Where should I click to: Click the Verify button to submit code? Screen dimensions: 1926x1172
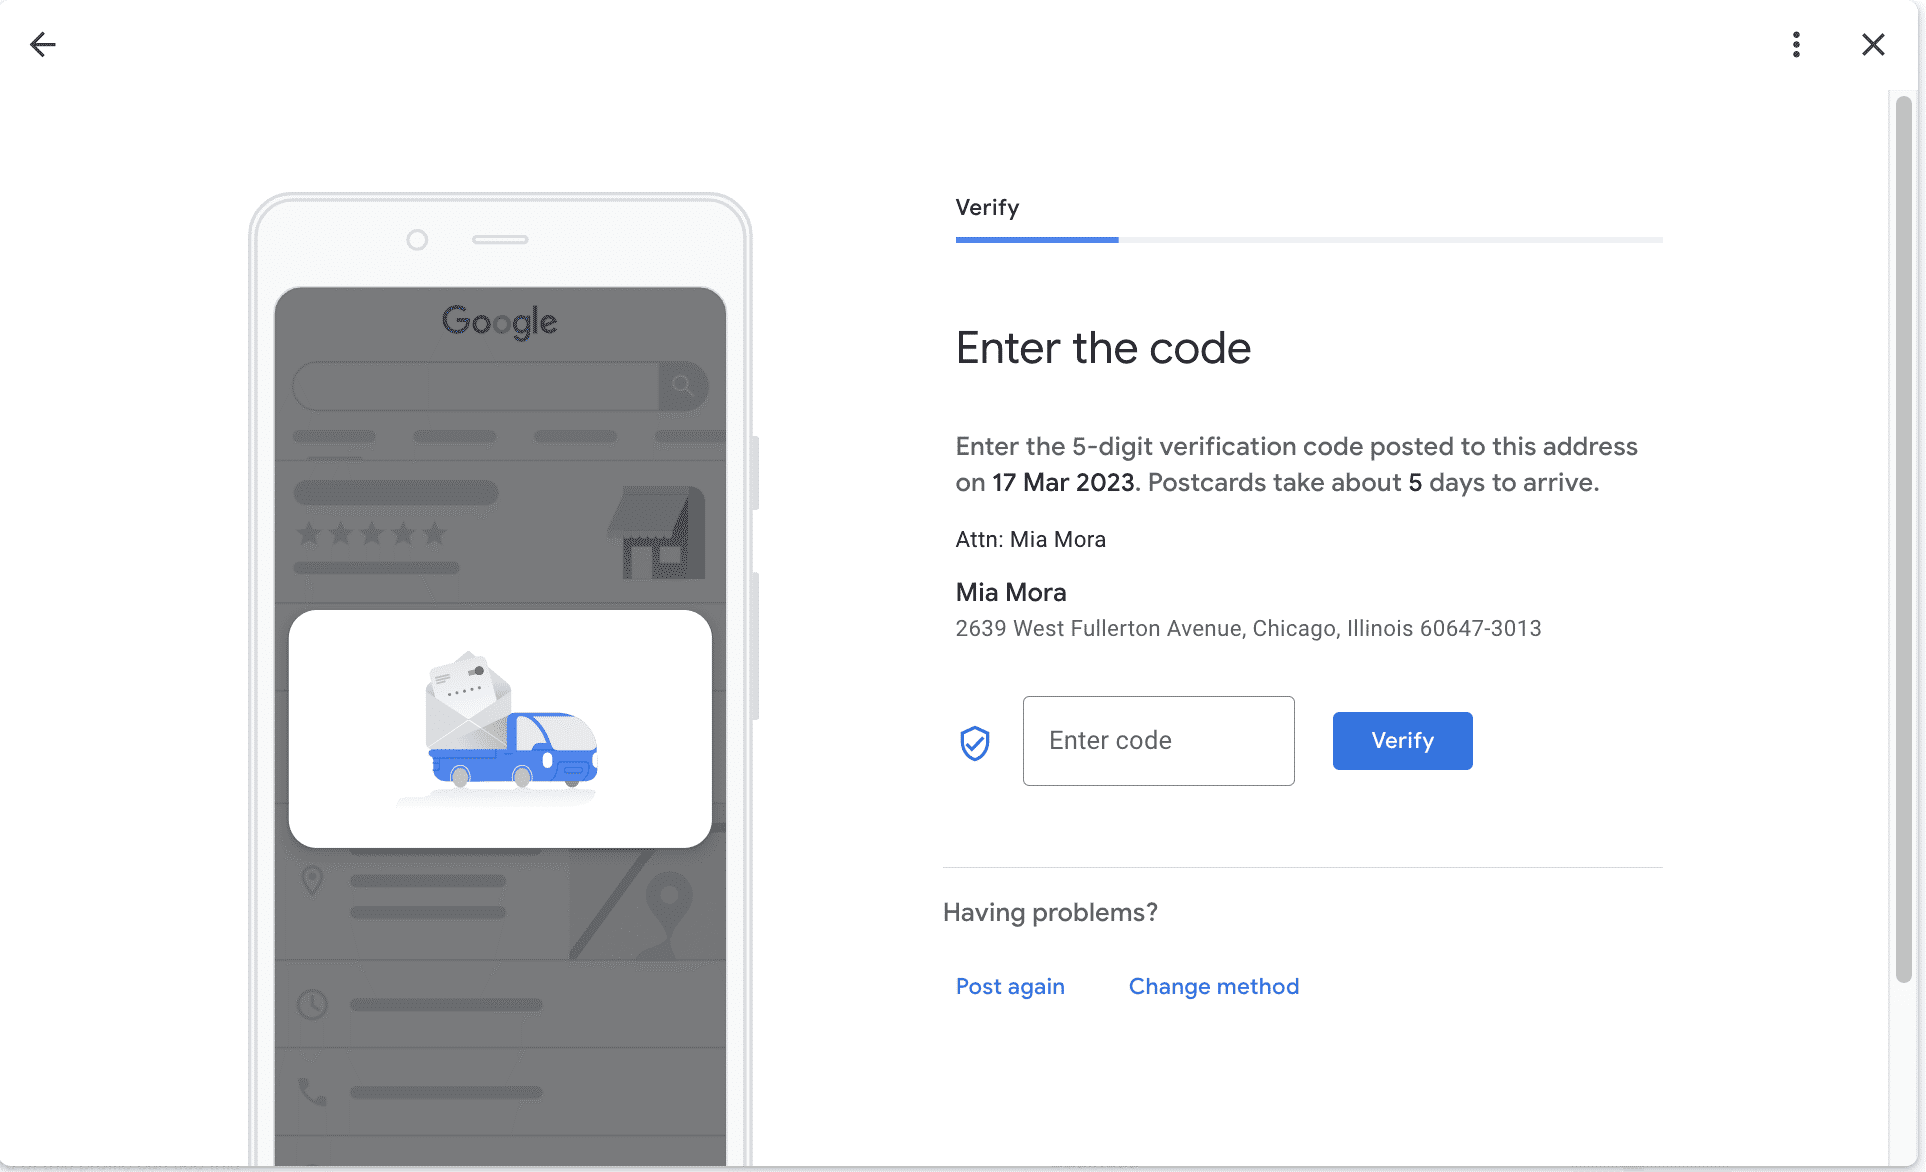[1402, 740]
